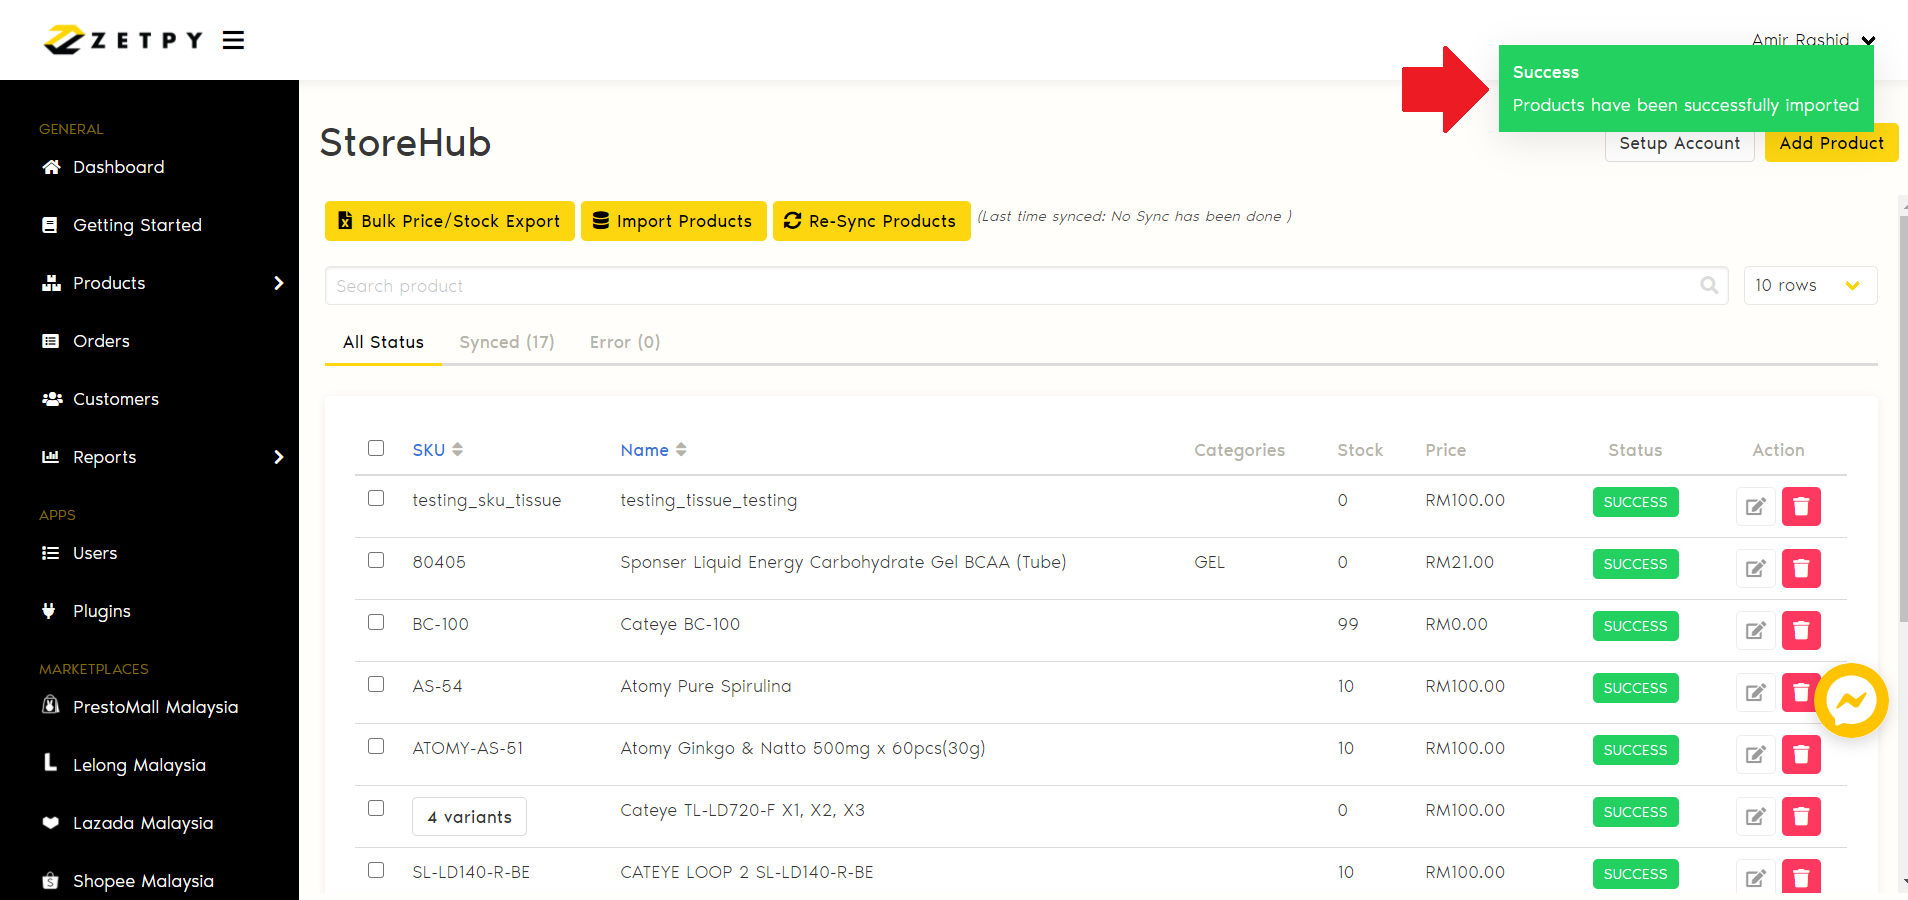Open the Amir Rashid account dropdown
This screenshot has height=900, width=1908.
(x=1812, y=39)
